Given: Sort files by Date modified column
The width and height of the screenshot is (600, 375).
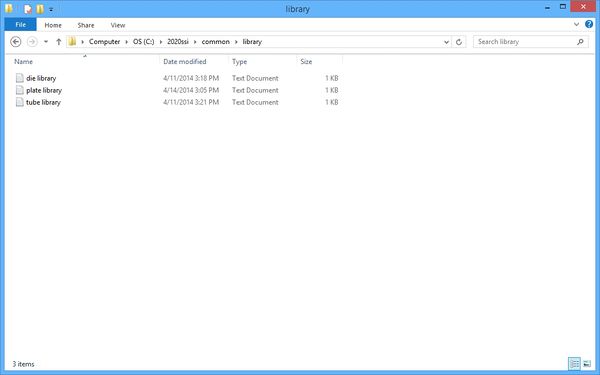Looking at the screenshot, I should coord(185,62).
